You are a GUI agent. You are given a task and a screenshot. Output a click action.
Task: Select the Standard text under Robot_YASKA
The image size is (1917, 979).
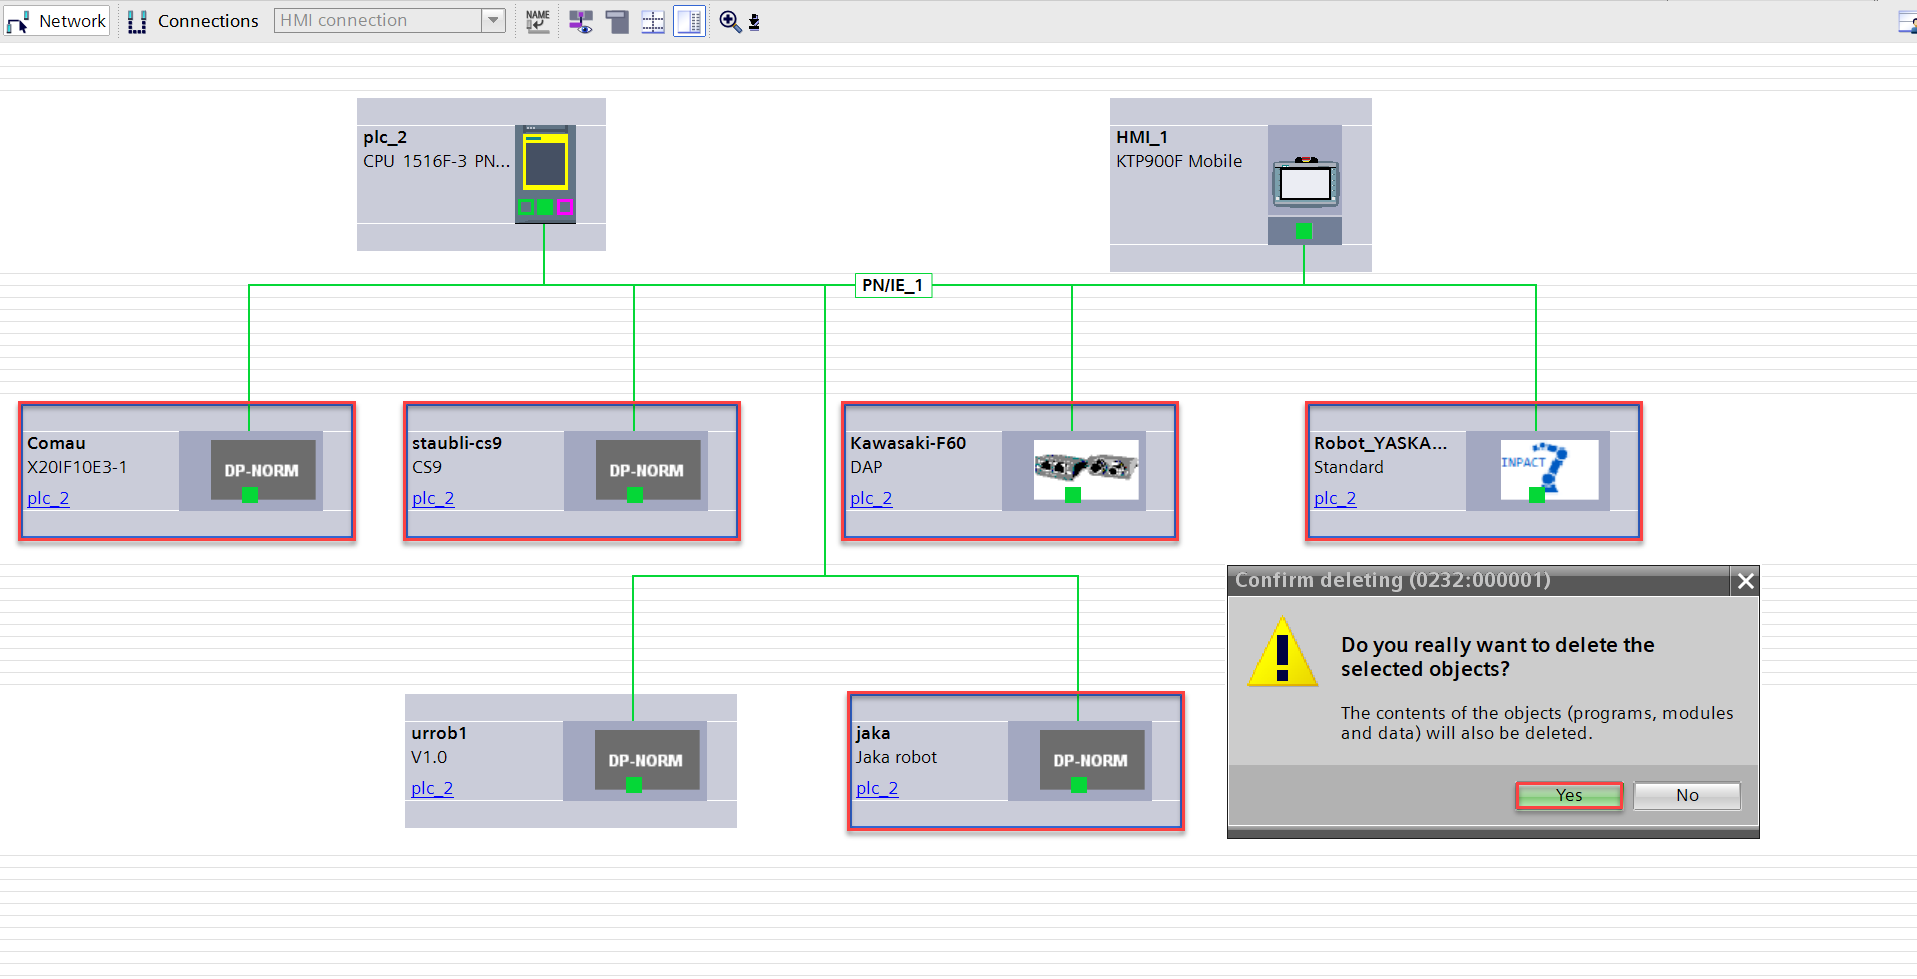pos(1349,467)
